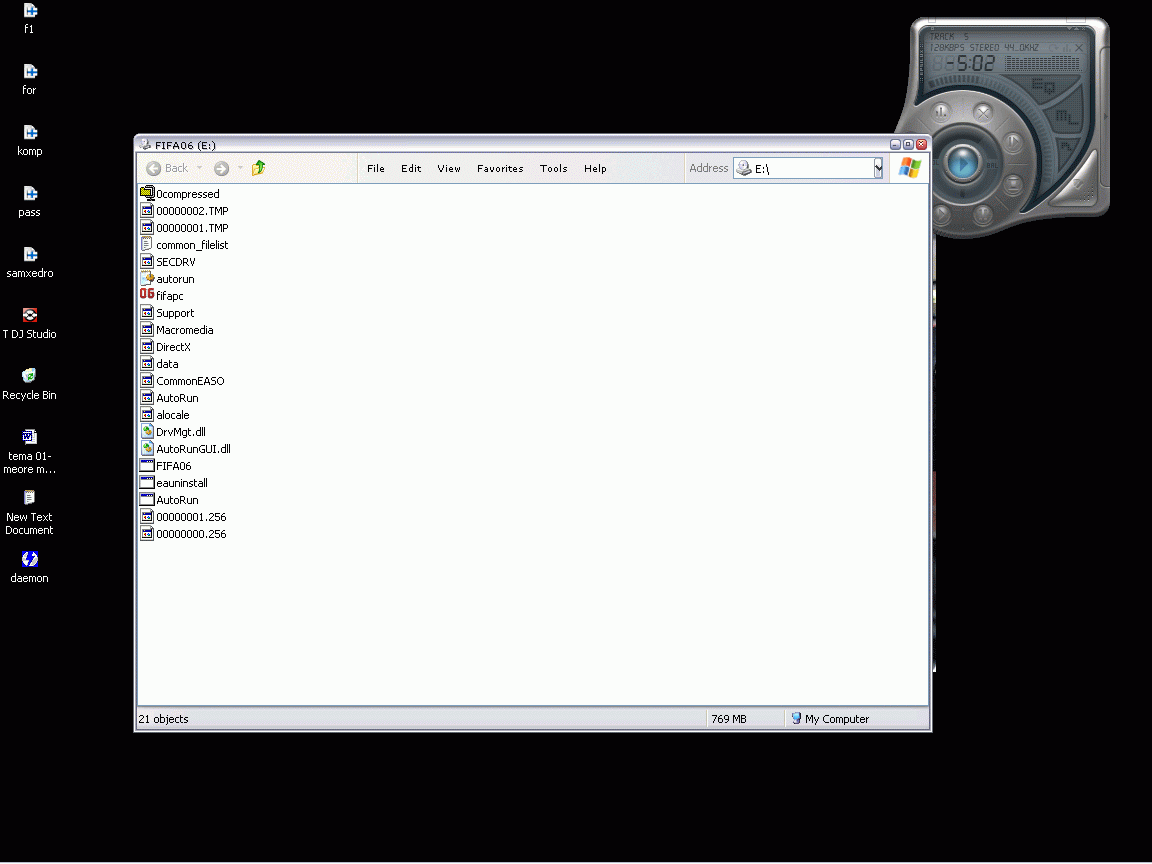The image size is (1152, 864).
Task: Open the File menu
Action: pyautogui.click(x=376, y=168)
